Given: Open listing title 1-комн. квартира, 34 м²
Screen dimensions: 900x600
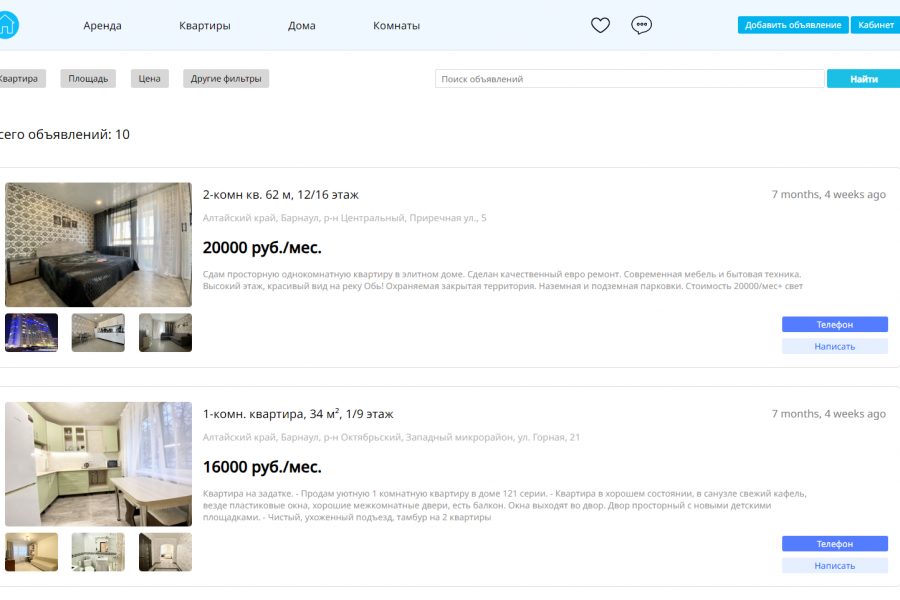Looking at the screenshot, I should coord(298,414).
